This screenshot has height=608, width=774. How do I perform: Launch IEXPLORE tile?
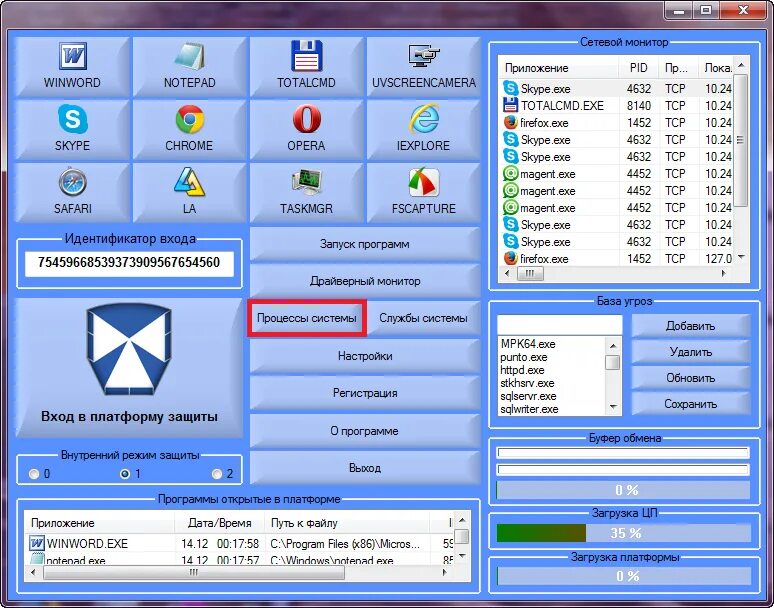pyautogui.click(x=424, y=130)
